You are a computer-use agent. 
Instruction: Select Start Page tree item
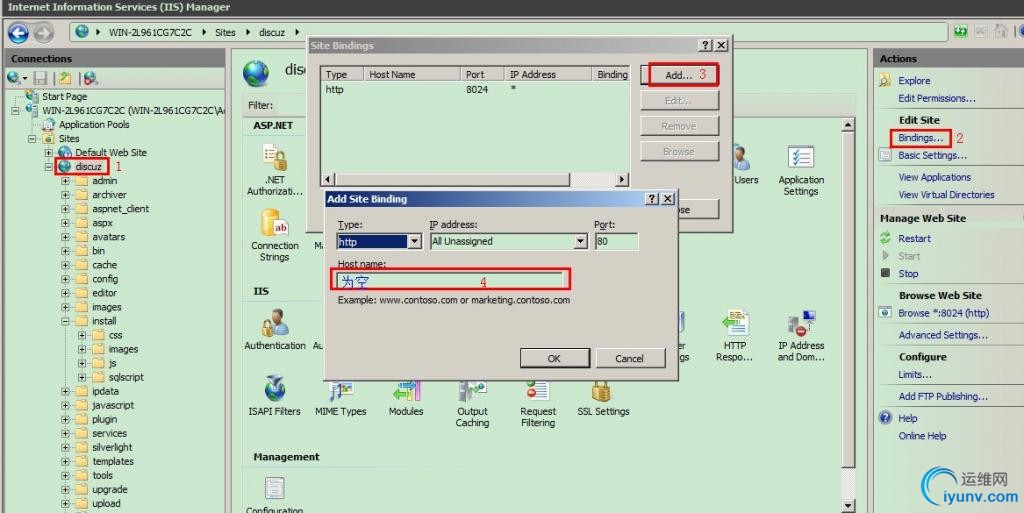(64, 96)
